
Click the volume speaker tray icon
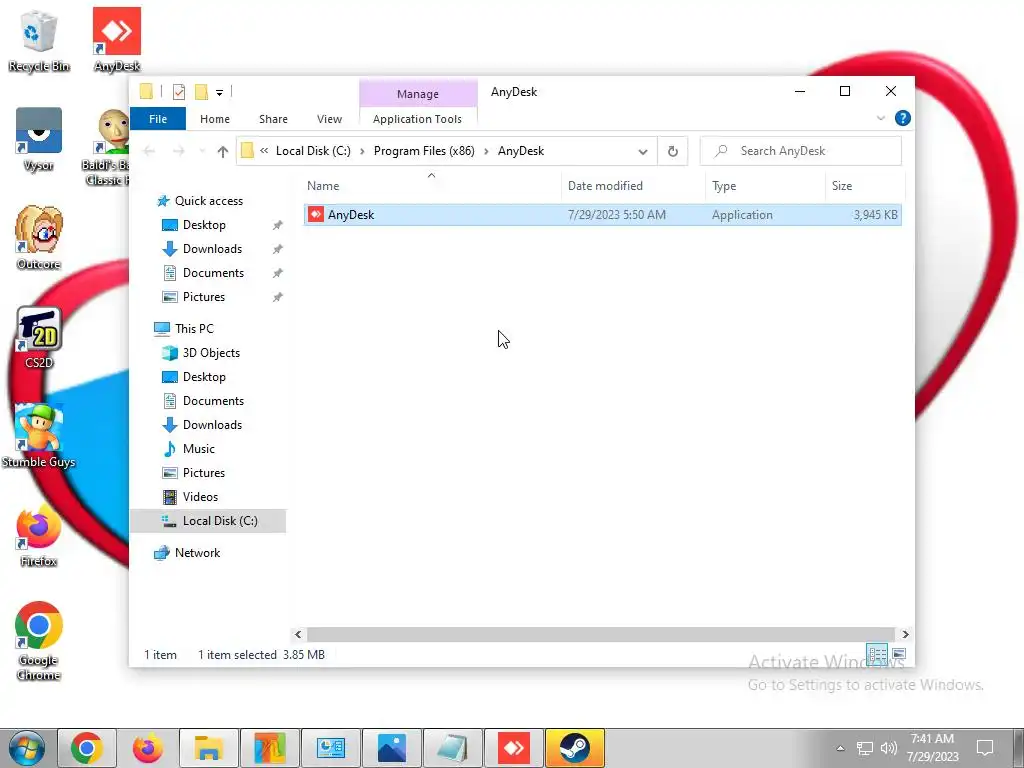tap(889, 748)
